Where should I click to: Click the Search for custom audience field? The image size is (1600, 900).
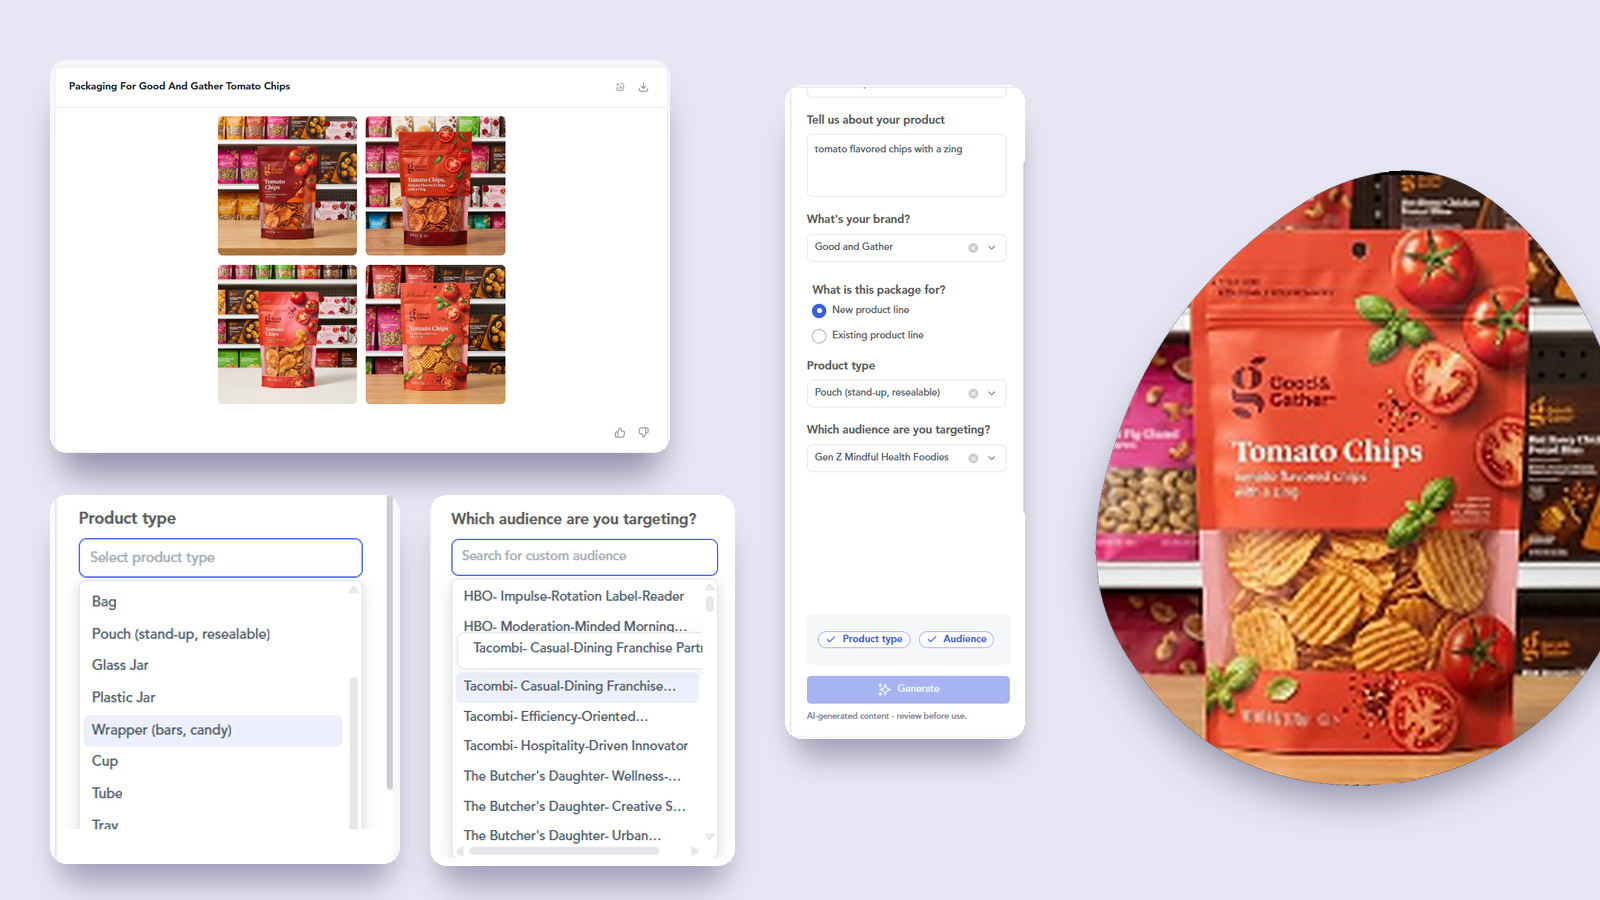(584, 557)
